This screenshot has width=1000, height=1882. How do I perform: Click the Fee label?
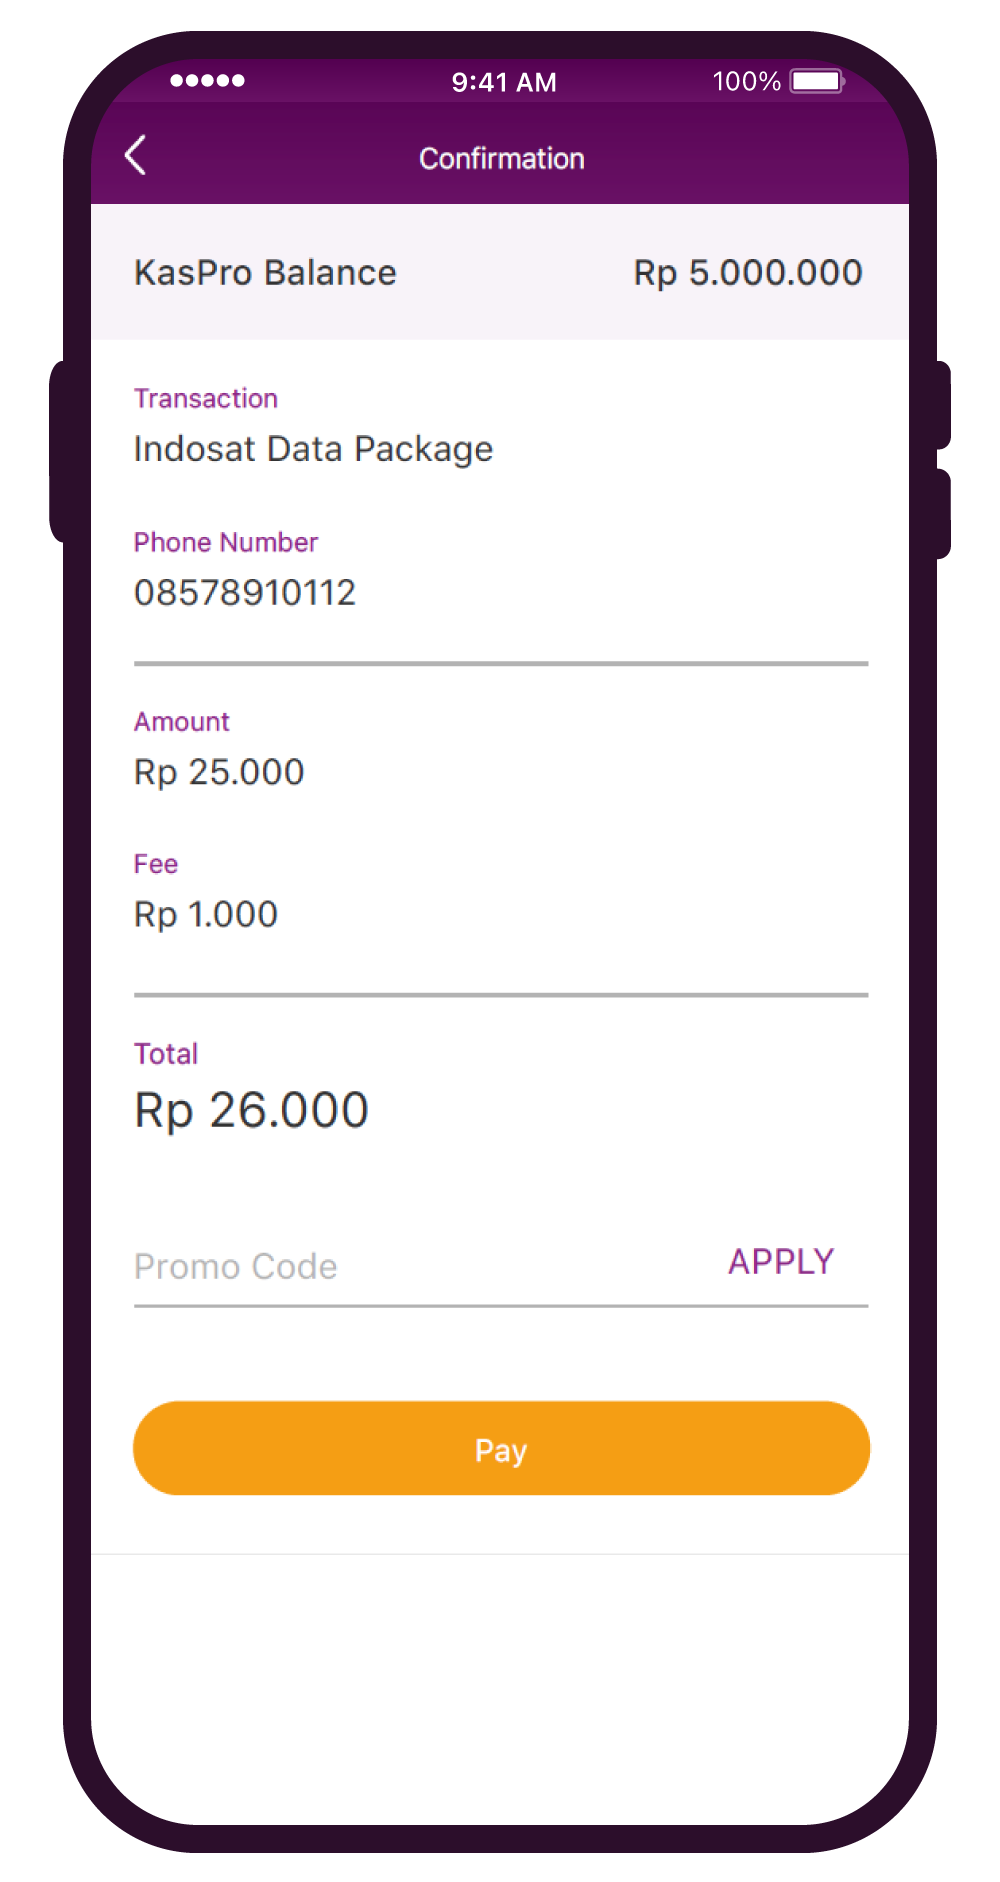click(x=156, y=864)
